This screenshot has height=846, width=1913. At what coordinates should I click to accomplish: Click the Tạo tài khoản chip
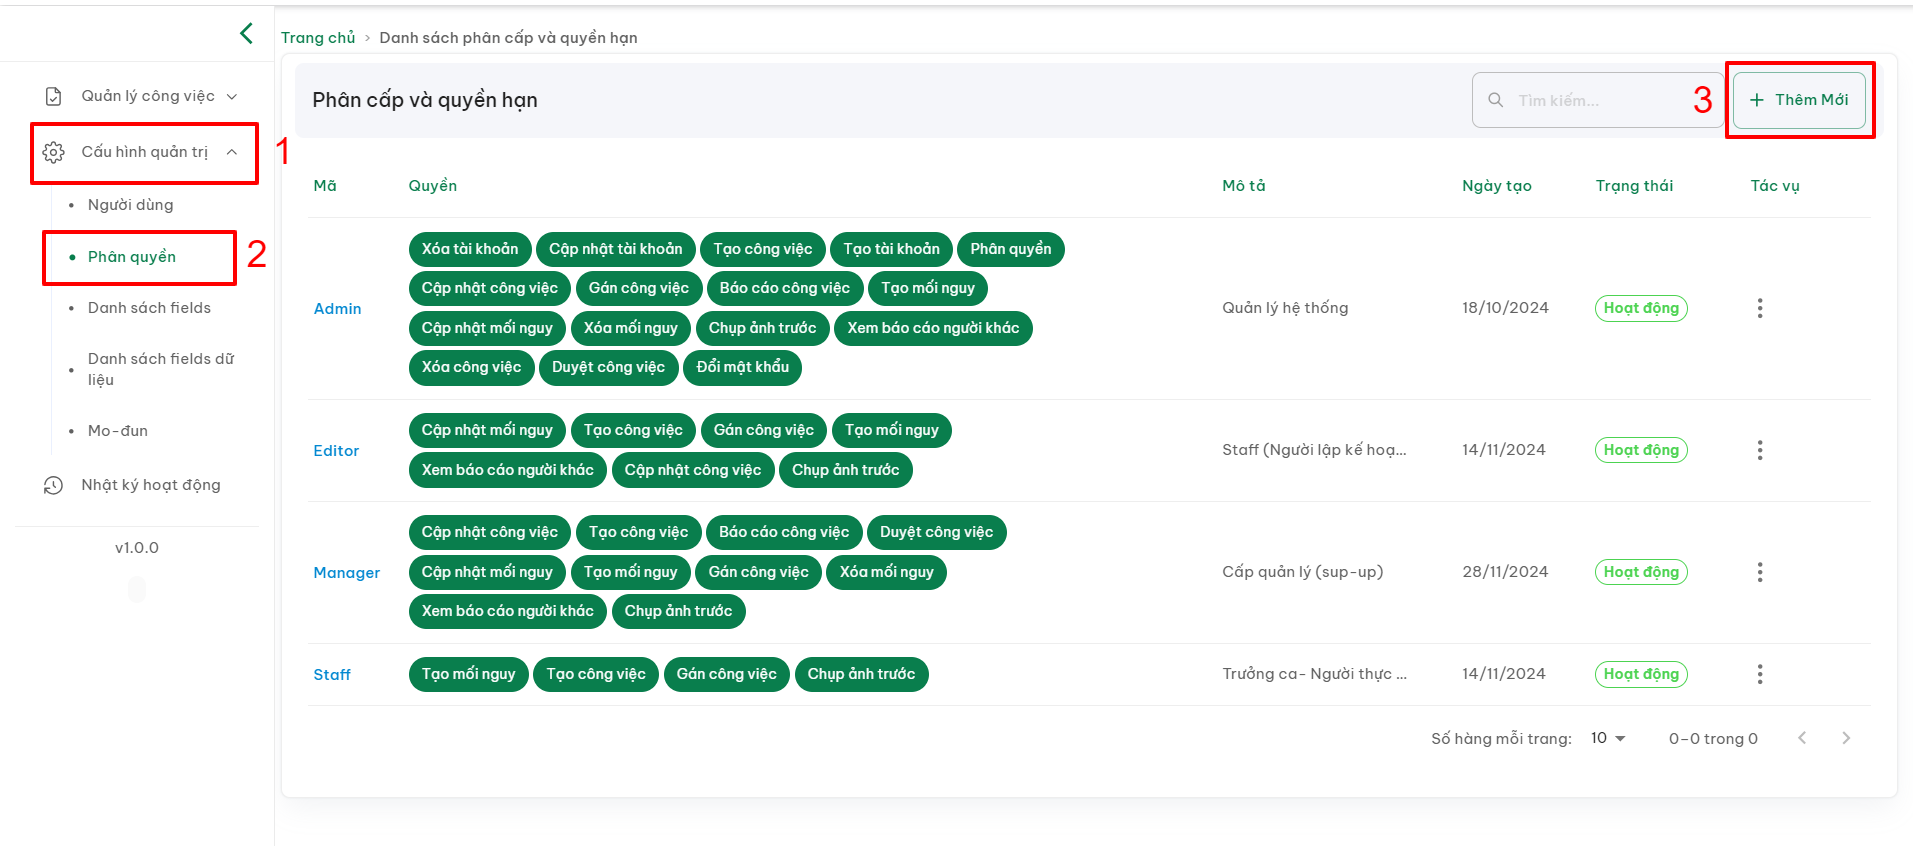click(892, 249)
